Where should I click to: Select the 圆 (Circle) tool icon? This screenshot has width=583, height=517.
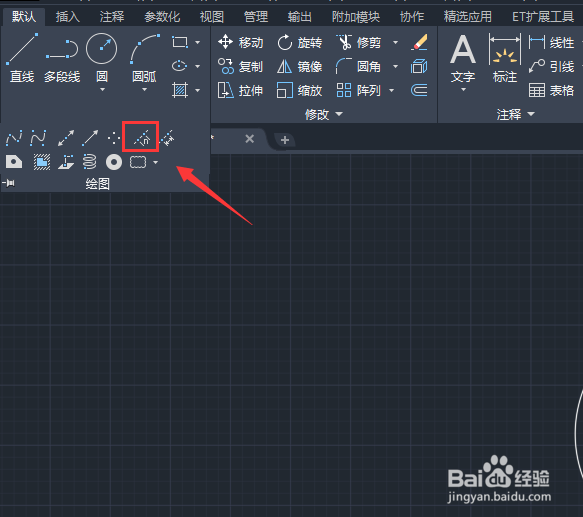pyautogui.click(x=102, y=48)
